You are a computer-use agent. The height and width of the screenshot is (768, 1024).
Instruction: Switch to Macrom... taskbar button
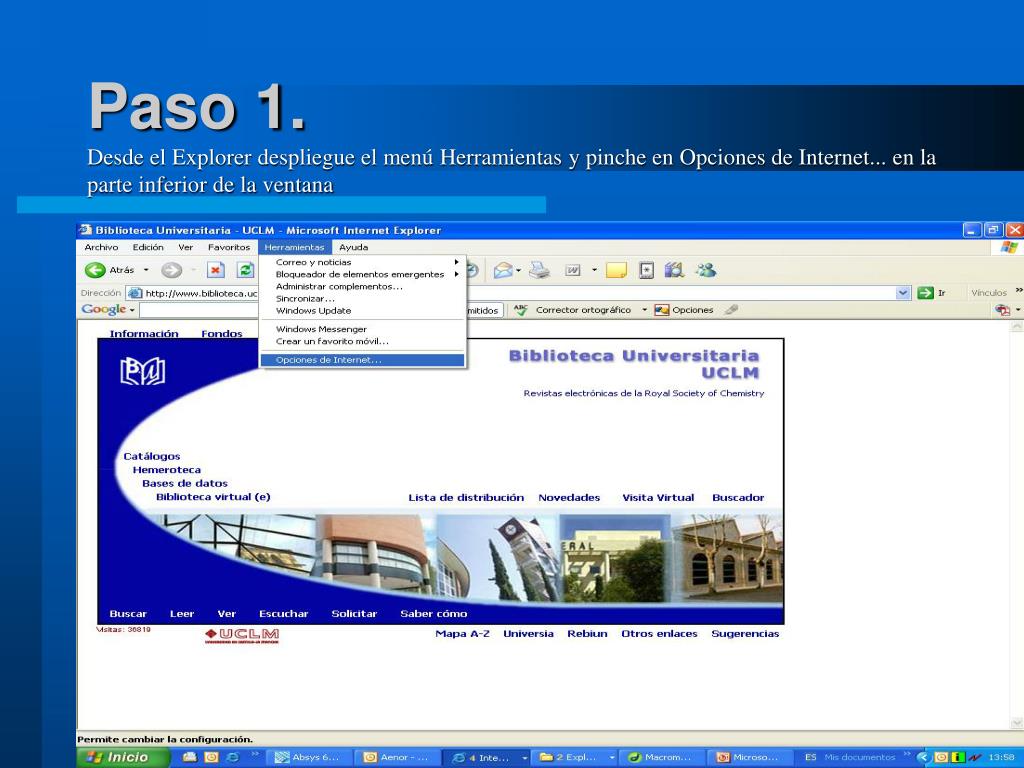[x=661, y=758]
